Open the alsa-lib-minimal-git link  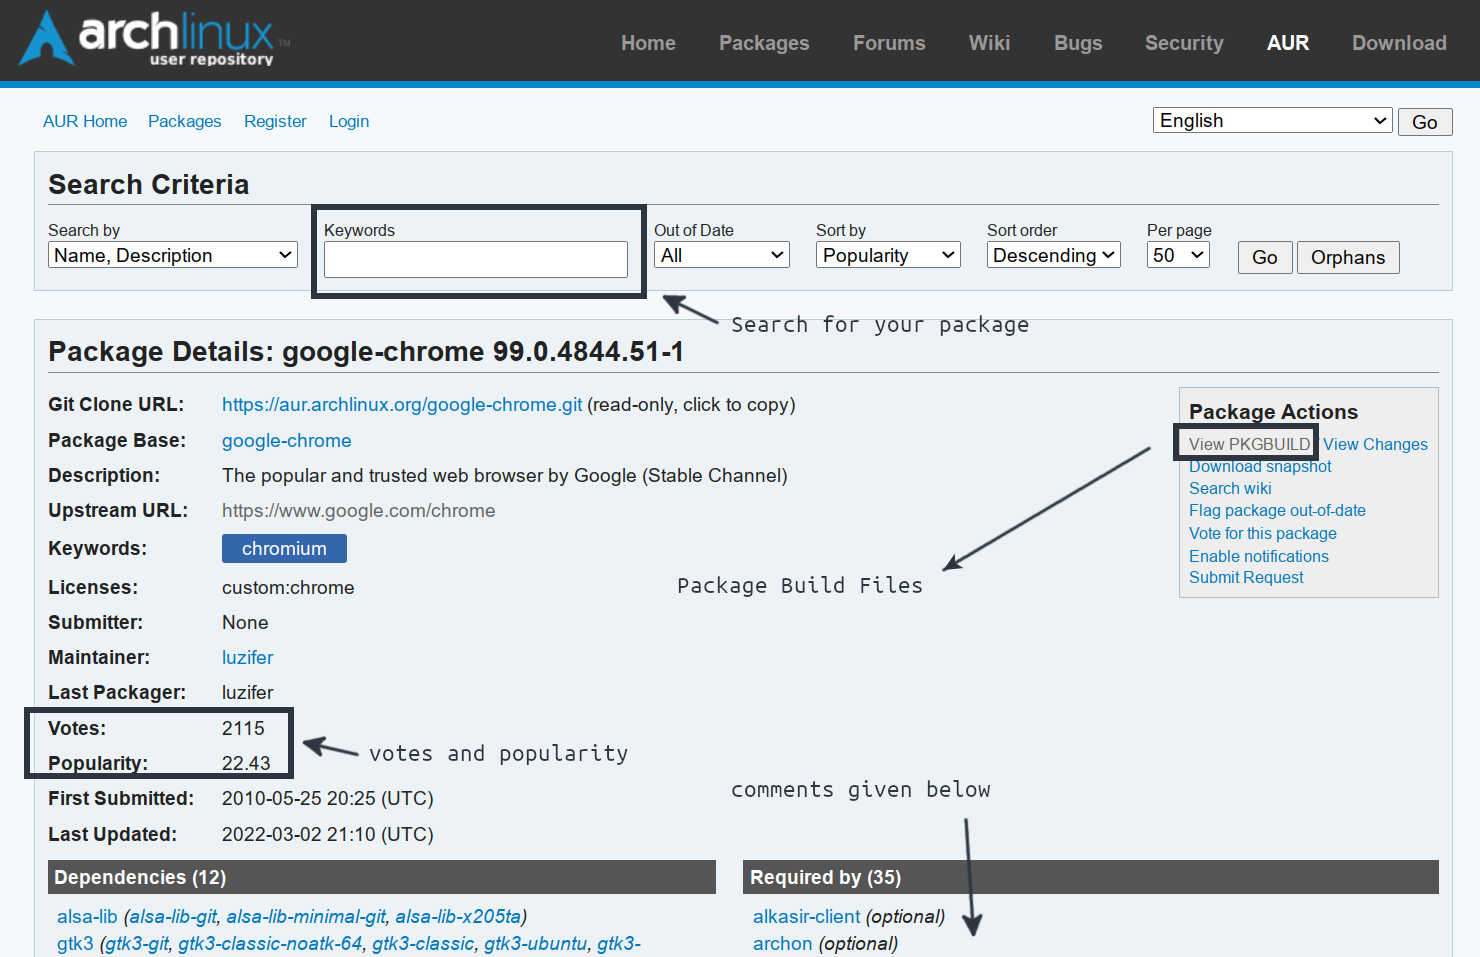pyautogui.click(x=306, y=916)
